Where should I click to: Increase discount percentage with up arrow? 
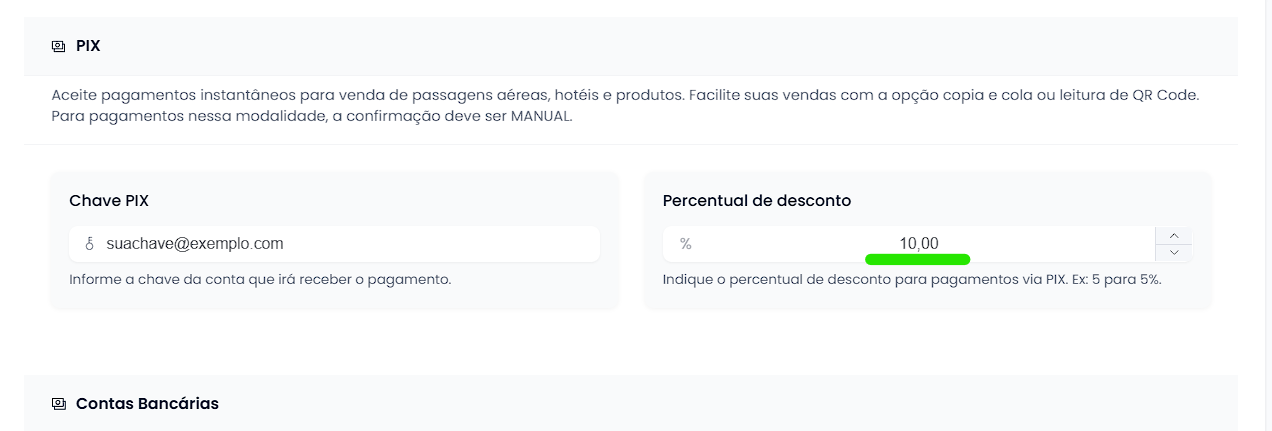tap(1174, 235)
